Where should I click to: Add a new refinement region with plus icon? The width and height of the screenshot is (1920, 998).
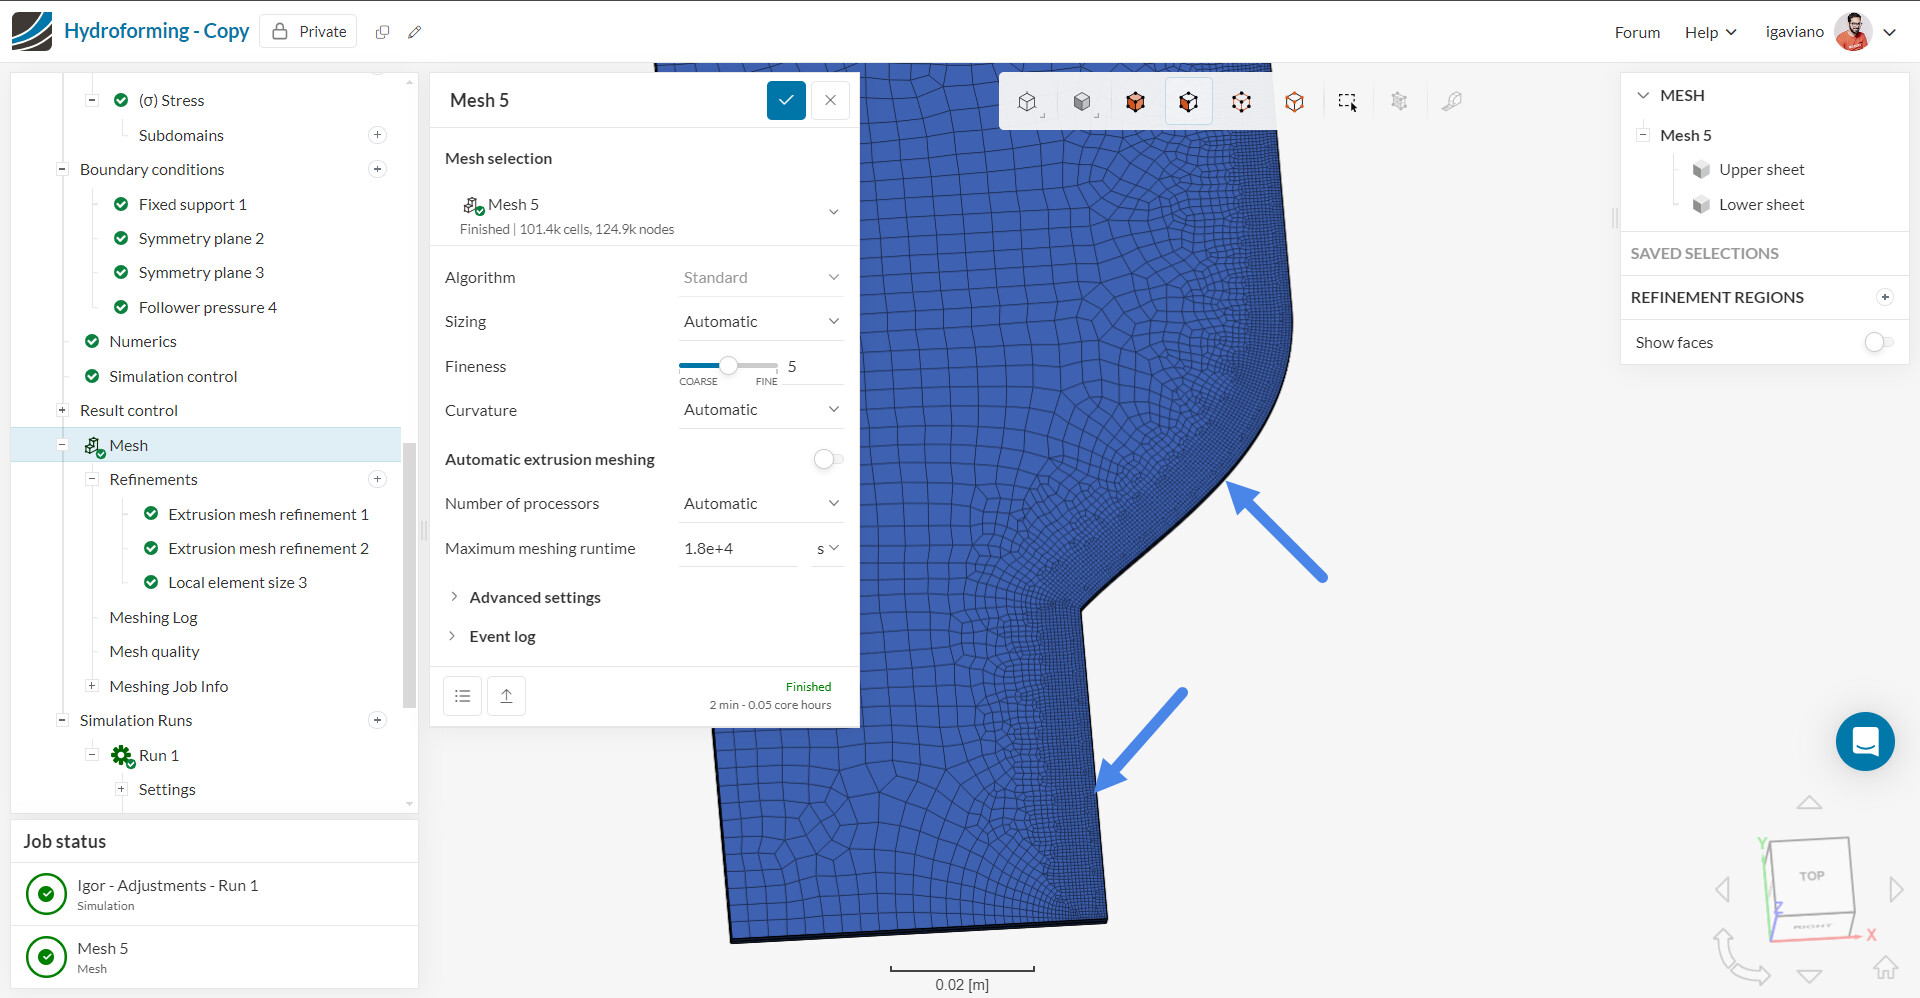point(1884,297)
